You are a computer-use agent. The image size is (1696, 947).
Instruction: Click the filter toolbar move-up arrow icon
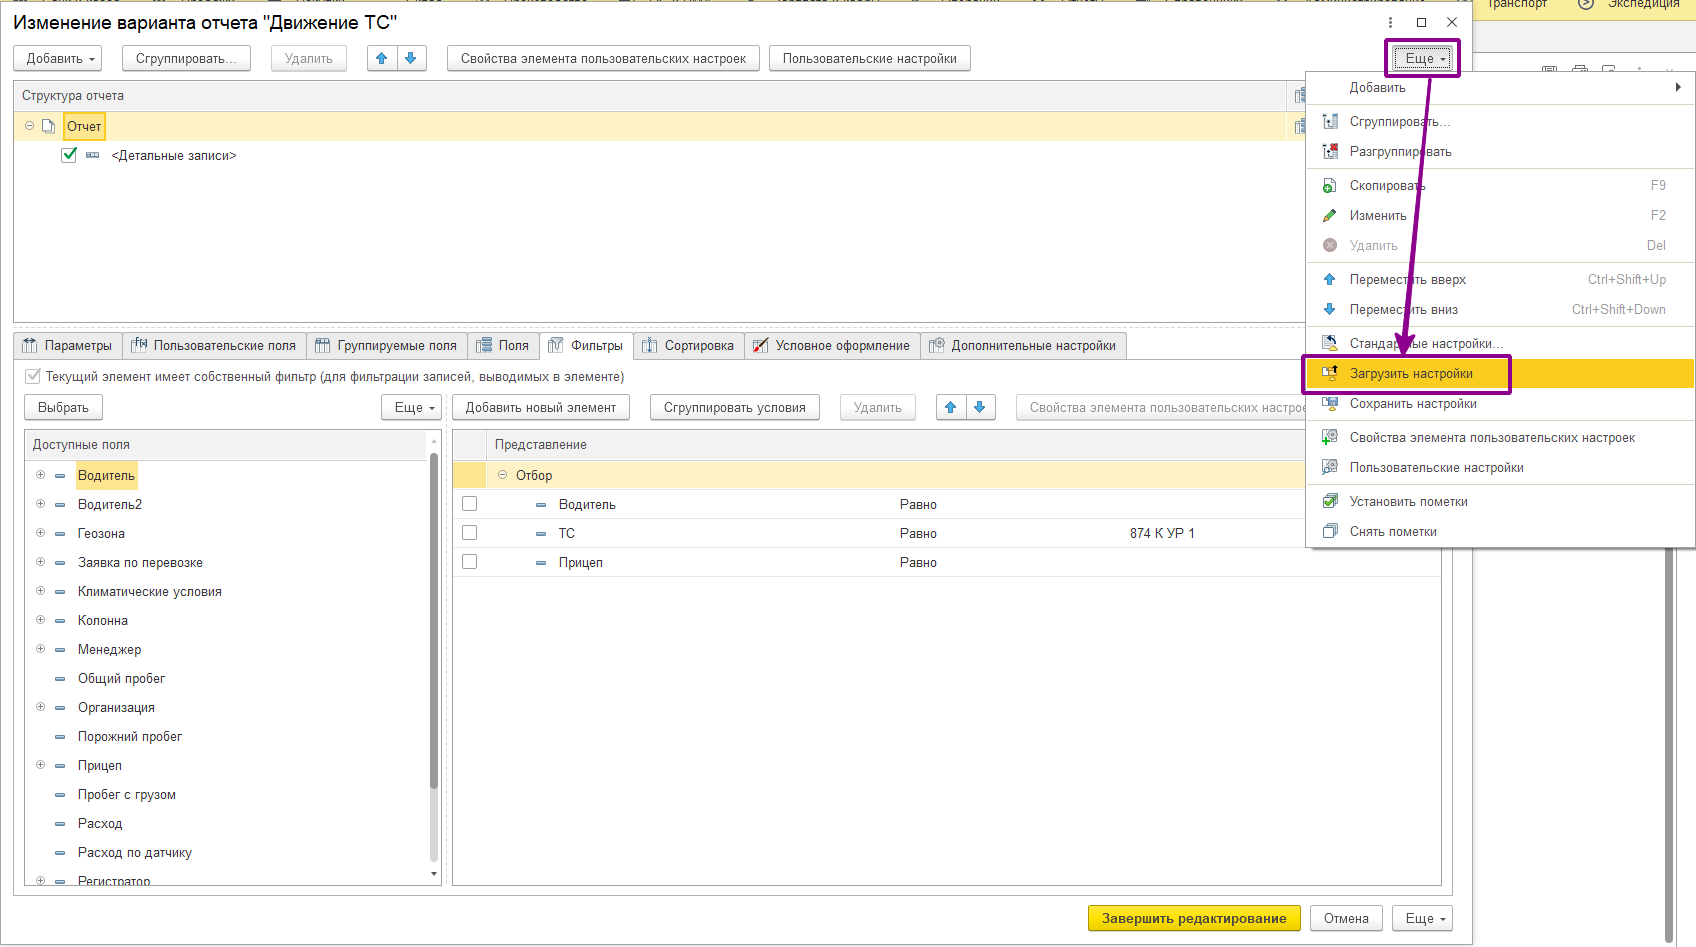click(951, 407)
